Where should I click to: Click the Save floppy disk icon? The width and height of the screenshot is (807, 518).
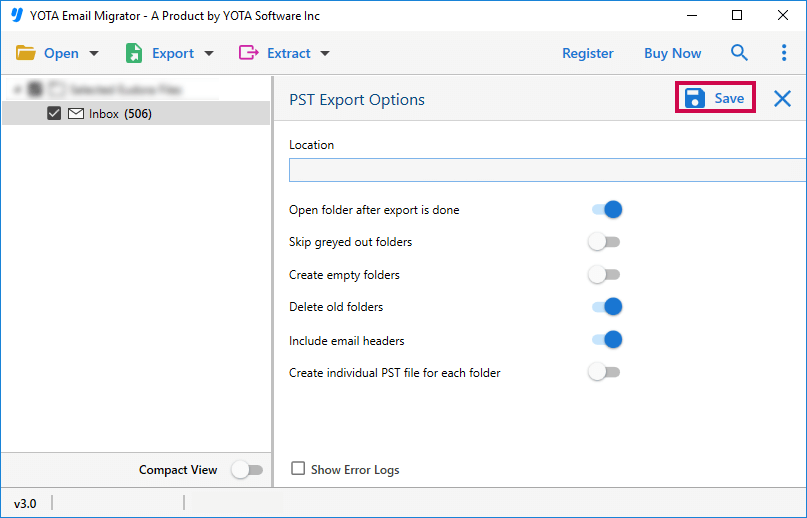point(695,98)
